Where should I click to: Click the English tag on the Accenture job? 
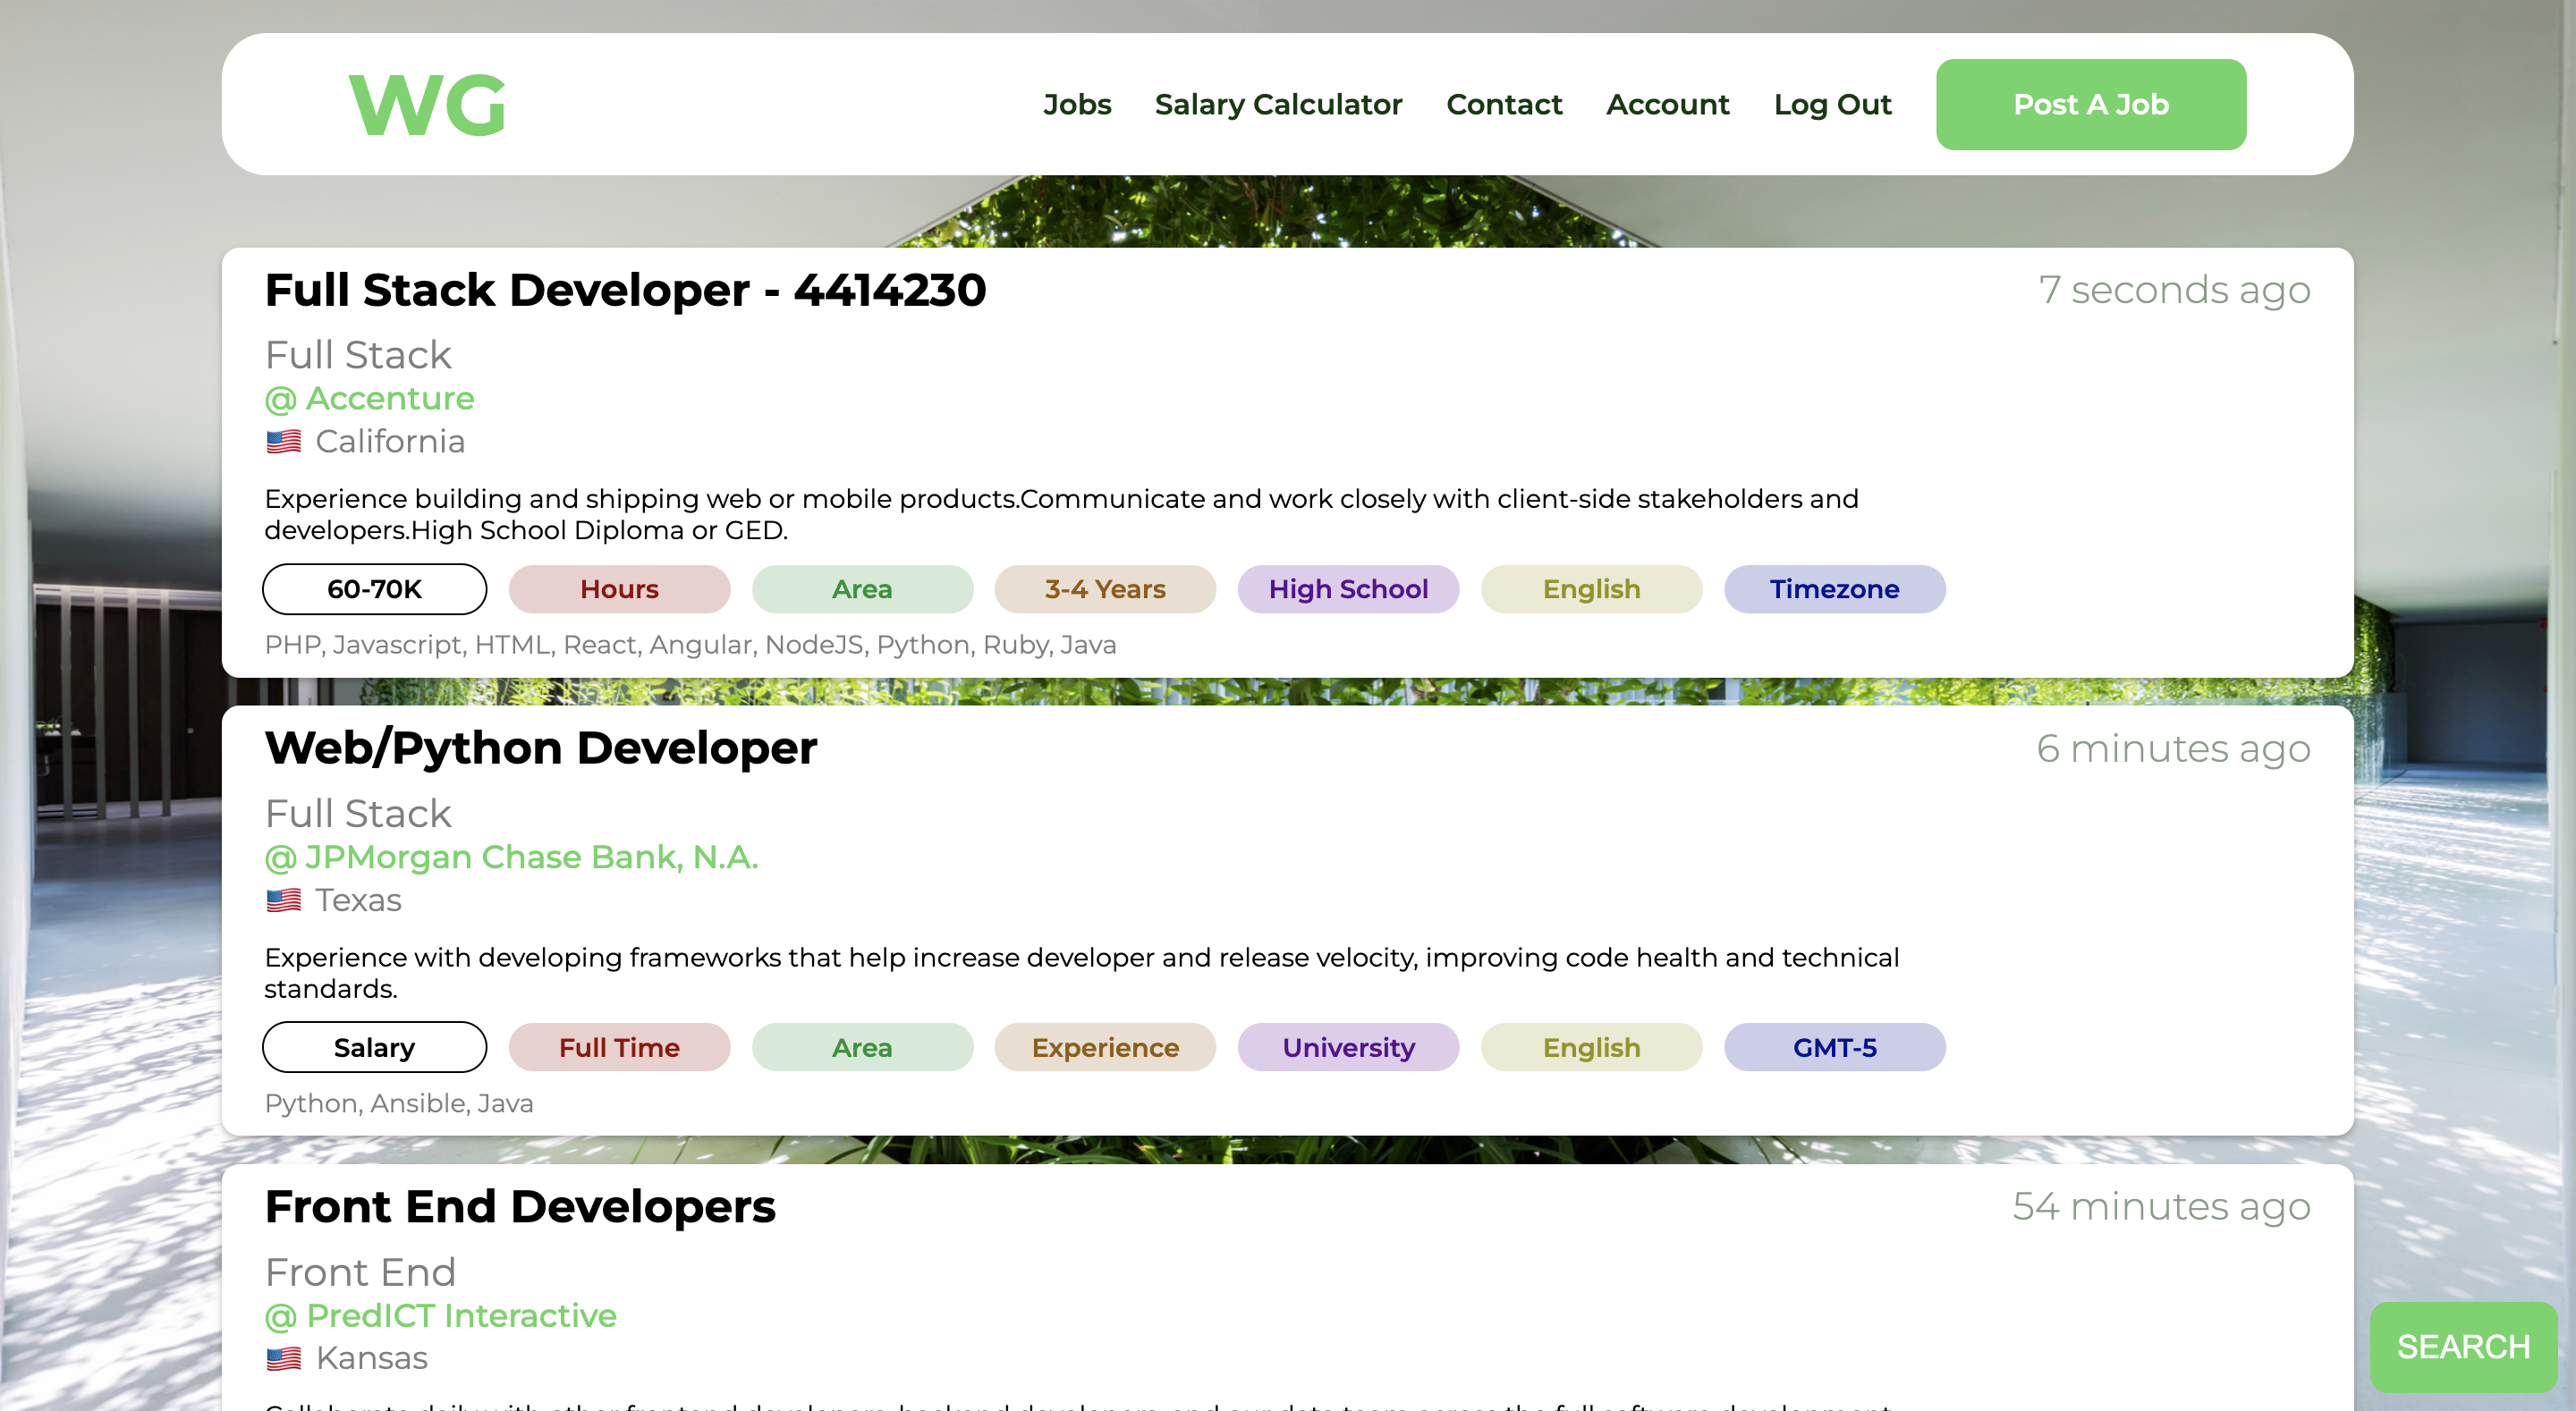pos(1591,589)
